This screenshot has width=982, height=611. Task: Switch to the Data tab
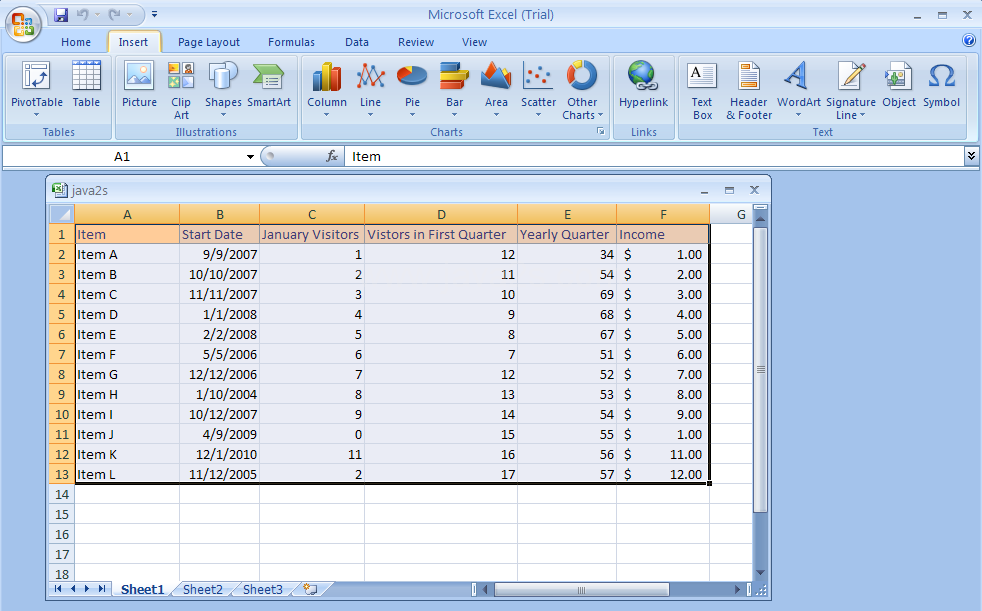[356, 42]
